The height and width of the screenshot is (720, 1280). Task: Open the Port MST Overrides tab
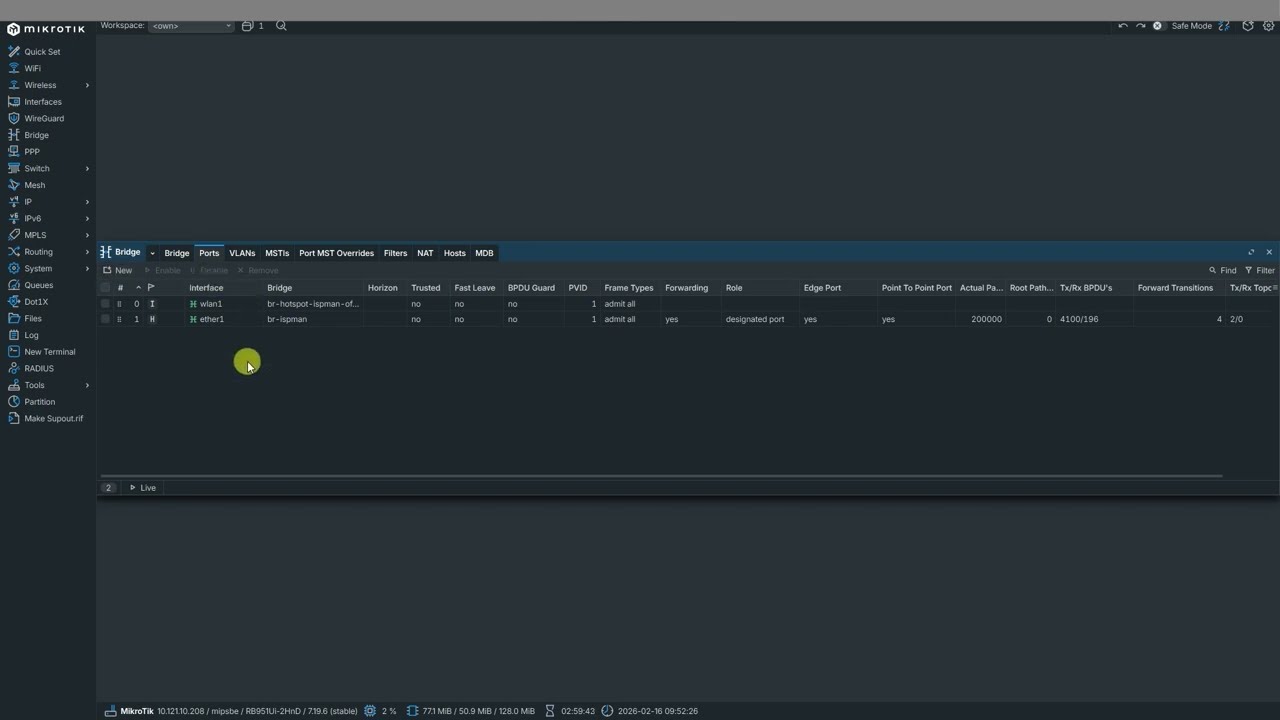[x=336, y=253]
